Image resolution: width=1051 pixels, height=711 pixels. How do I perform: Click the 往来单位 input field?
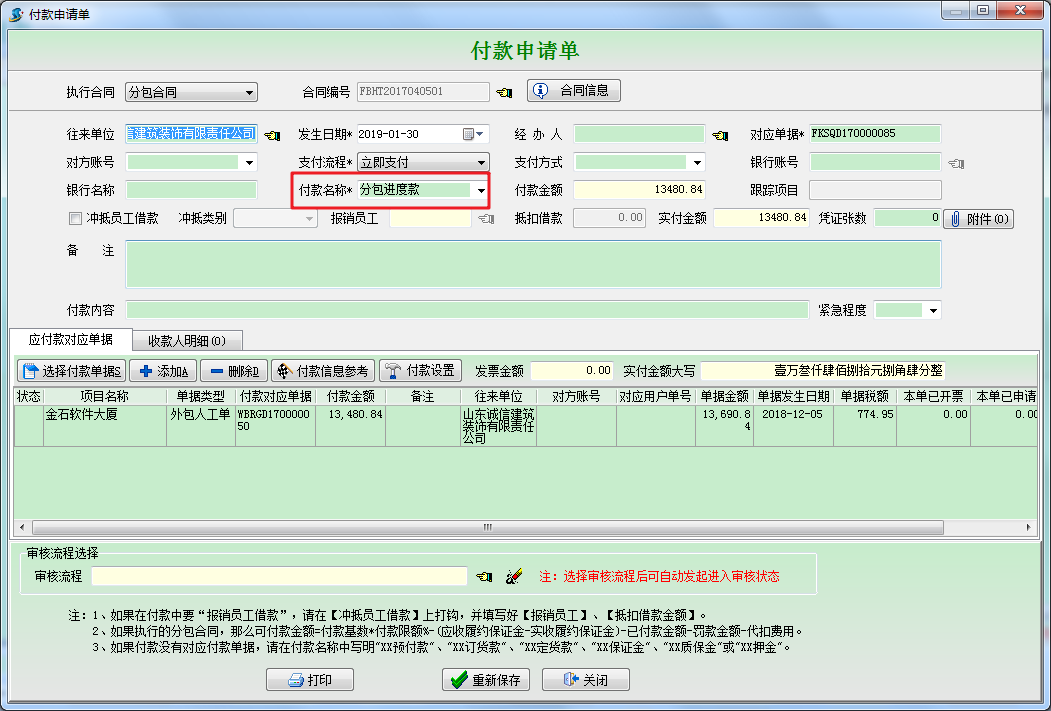[x=191, y=134]
